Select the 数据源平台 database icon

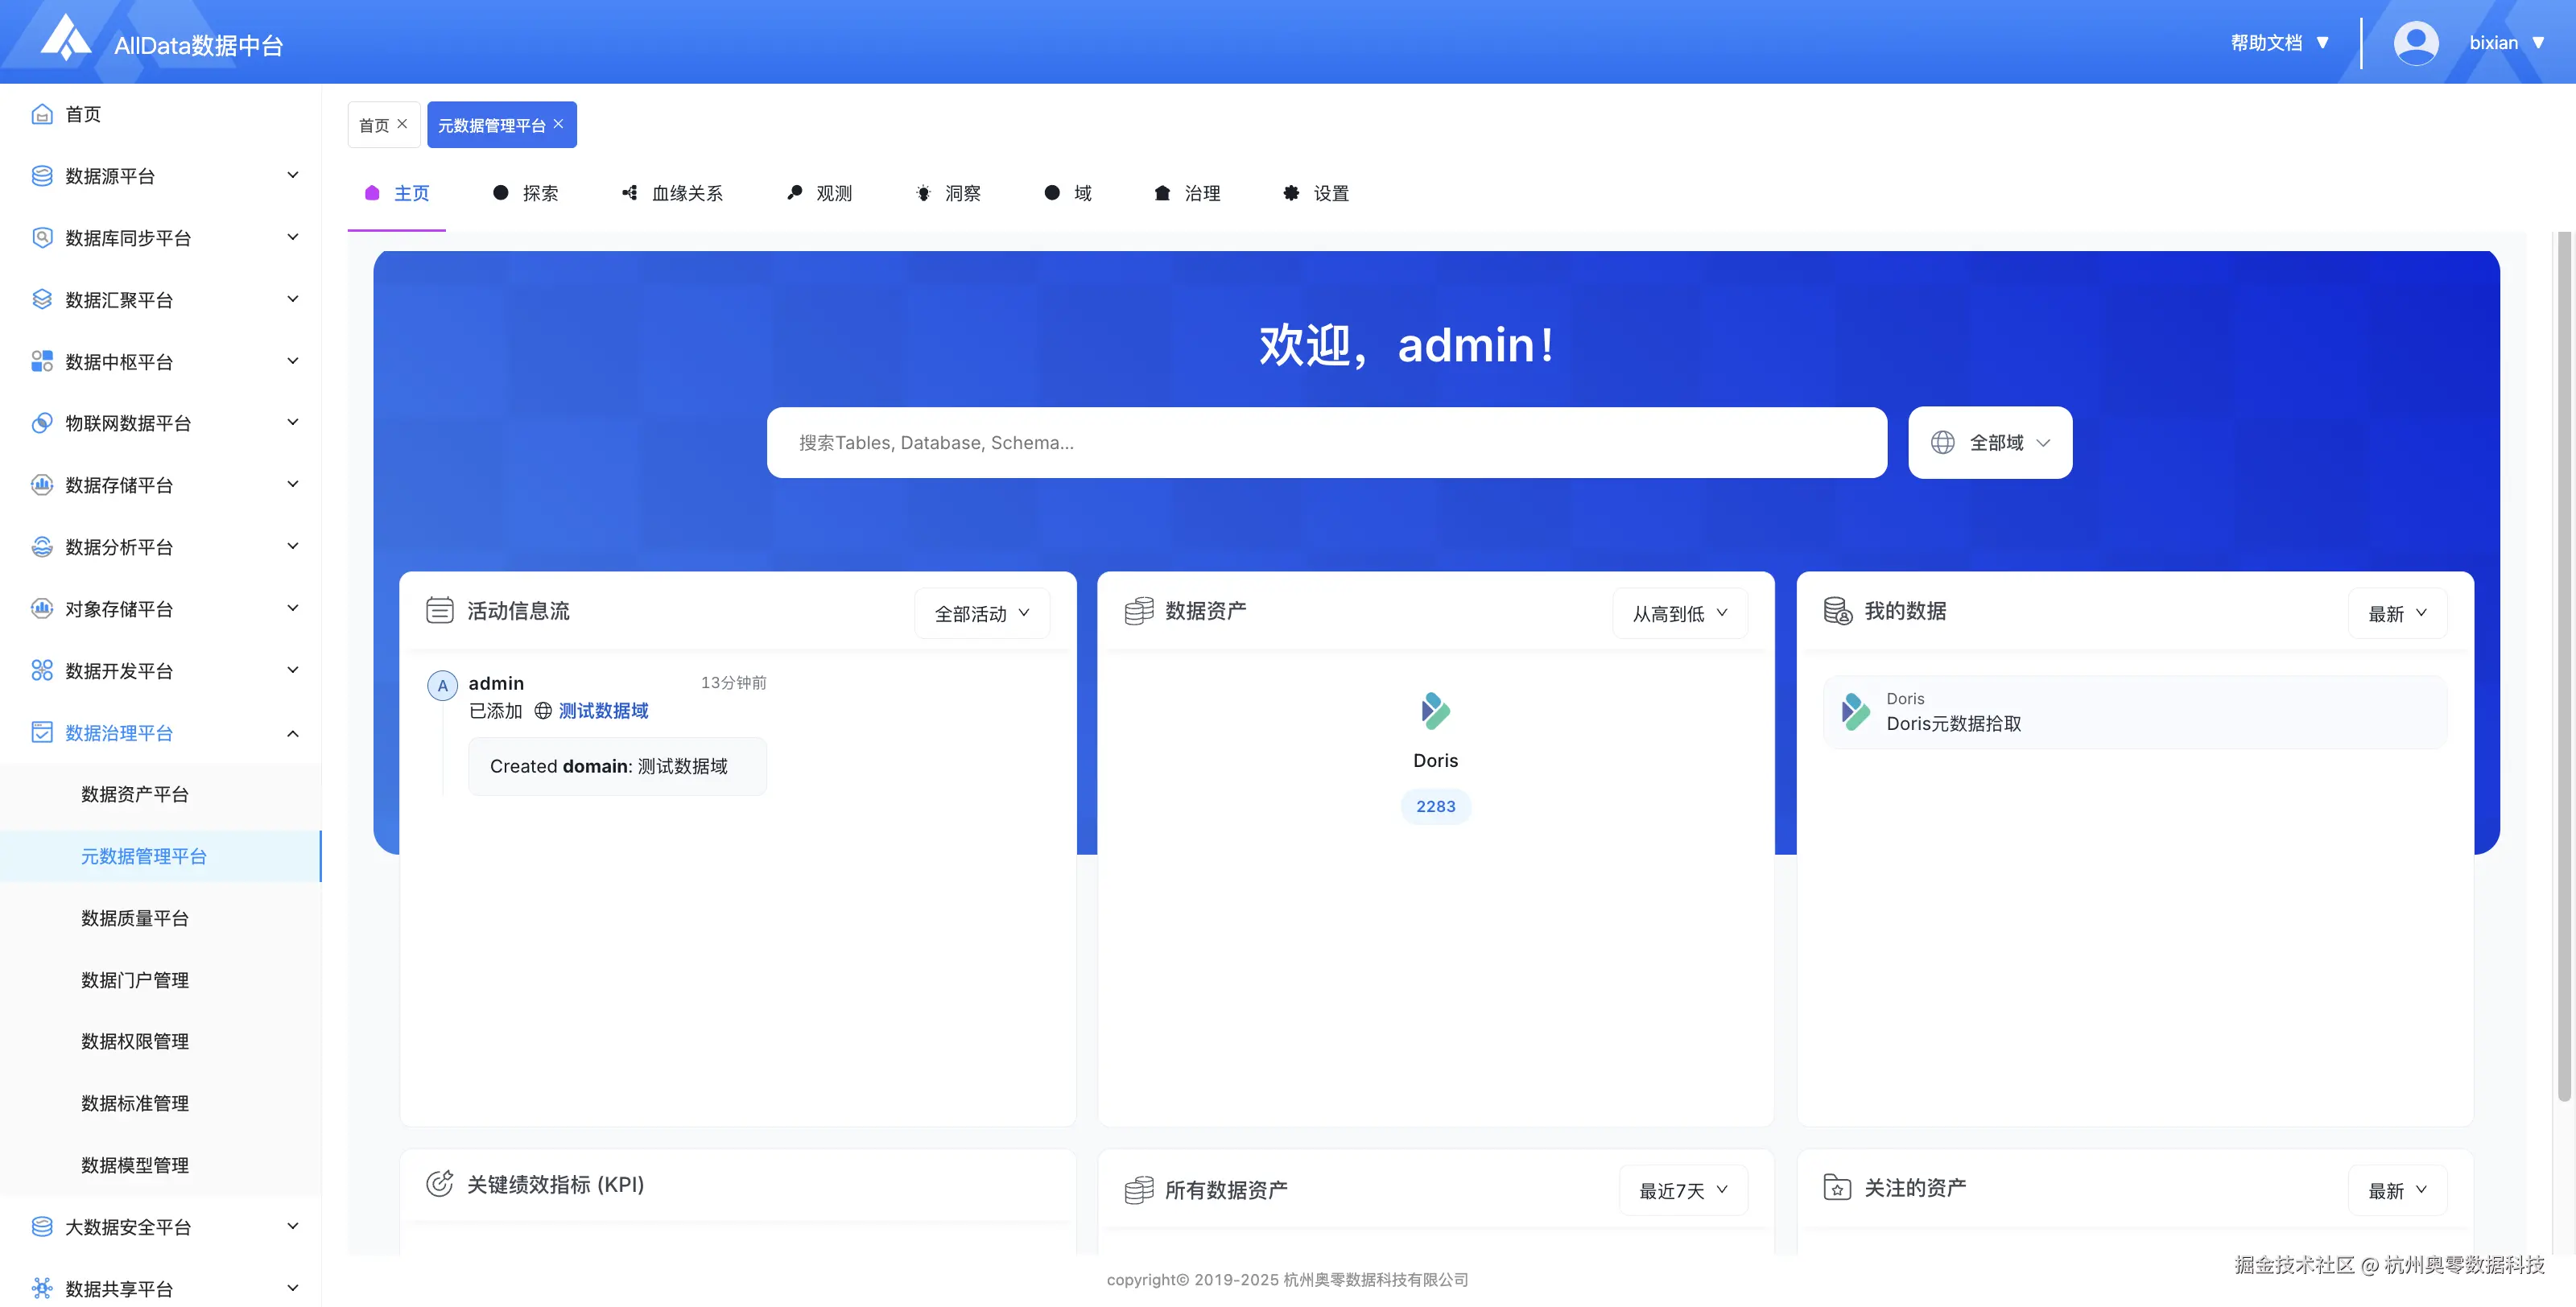(41, 175)
